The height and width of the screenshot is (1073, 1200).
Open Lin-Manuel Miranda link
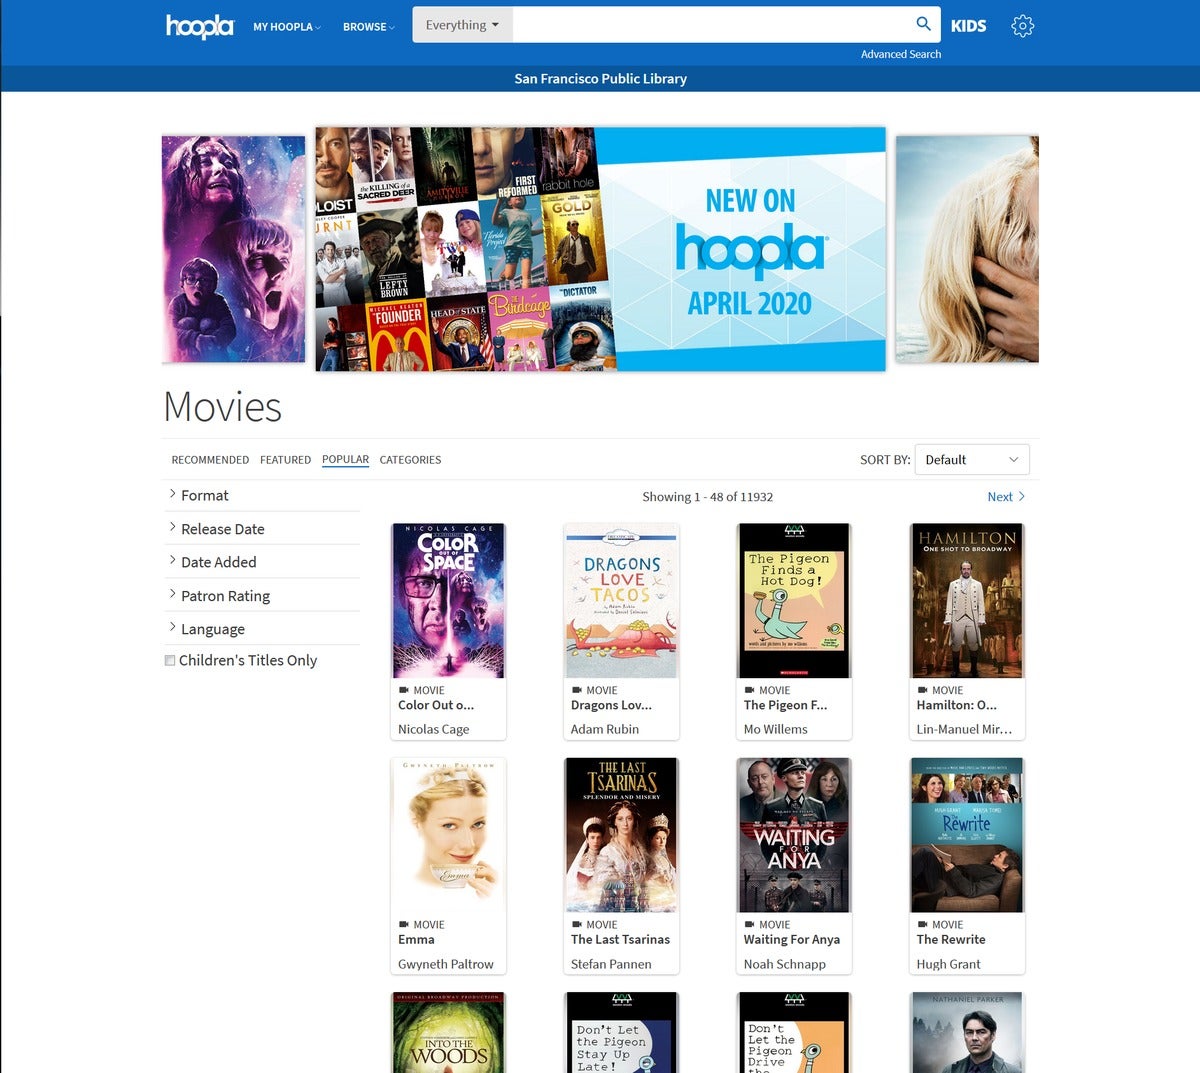[964, 729]
